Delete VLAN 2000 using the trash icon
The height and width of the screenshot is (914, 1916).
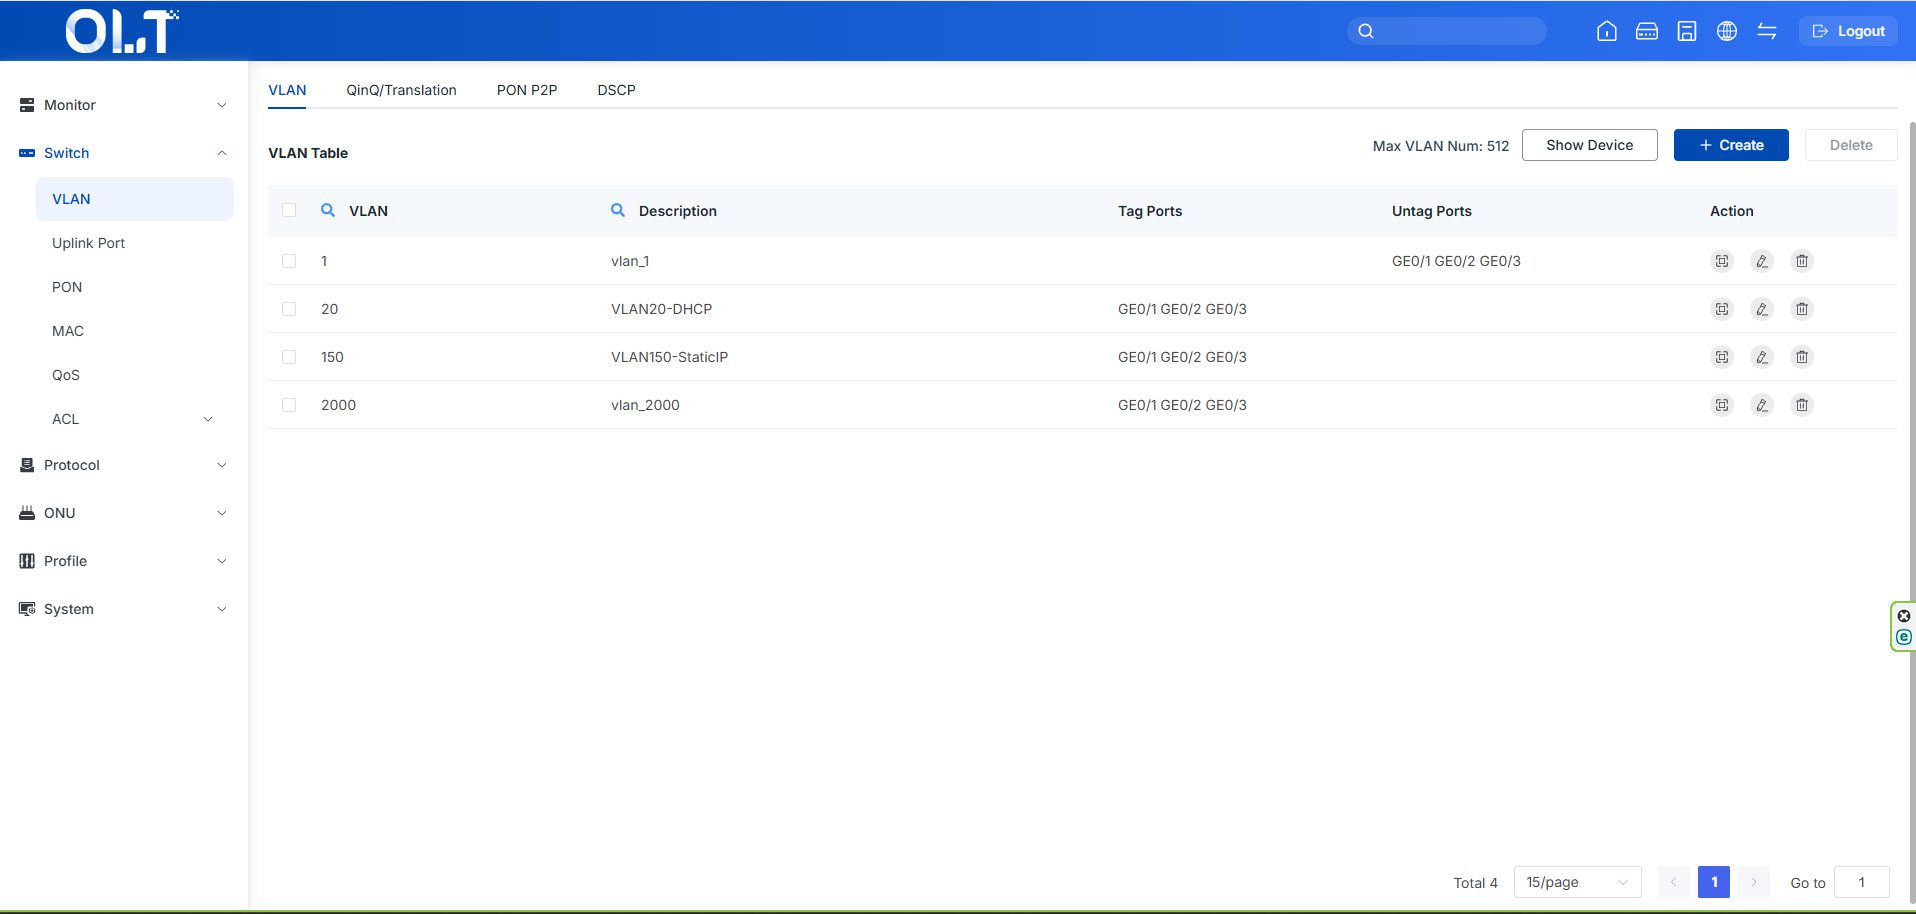[x=1802, y=405]
